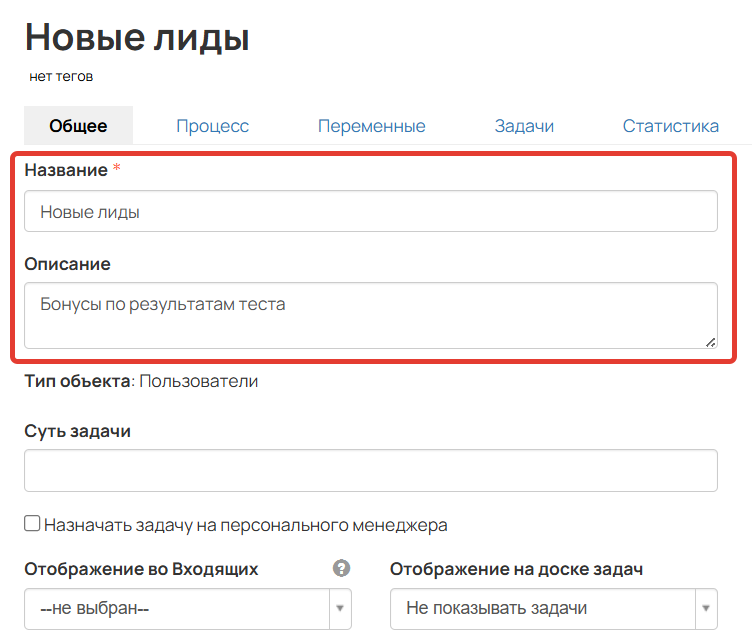Enable Назначать задачу на персонального менеджера checkbox
The height and width of the screenshot is (643, 752).
pyautogui.click(x=33, y=524)
